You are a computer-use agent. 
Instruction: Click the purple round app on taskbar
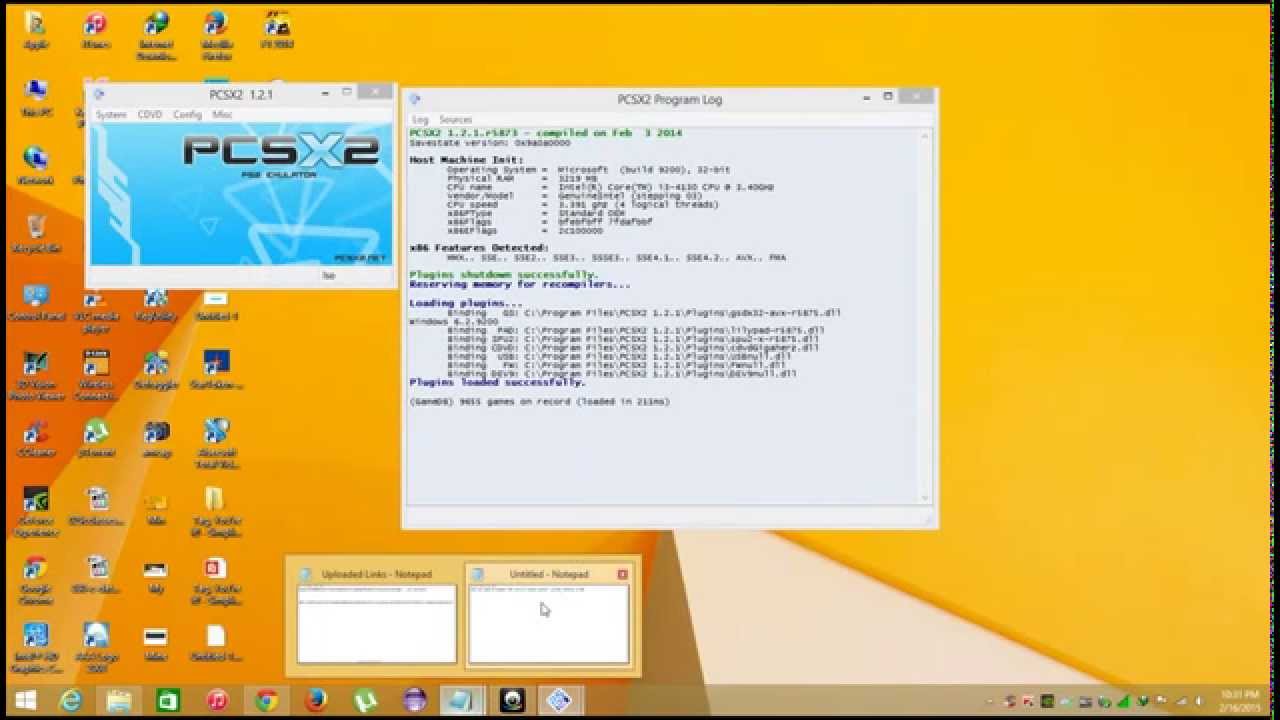(414, 700)
